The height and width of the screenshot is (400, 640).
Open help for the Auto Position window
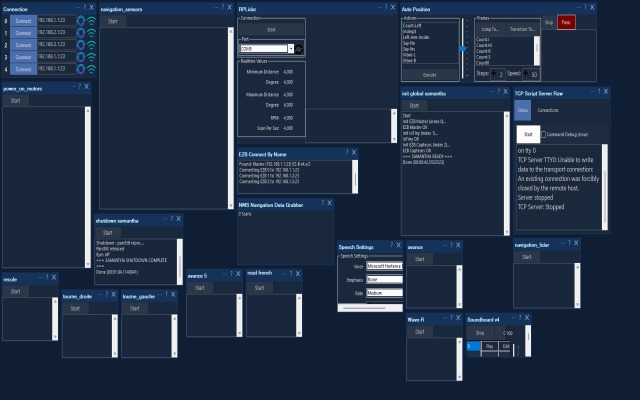tap(586, 7)
